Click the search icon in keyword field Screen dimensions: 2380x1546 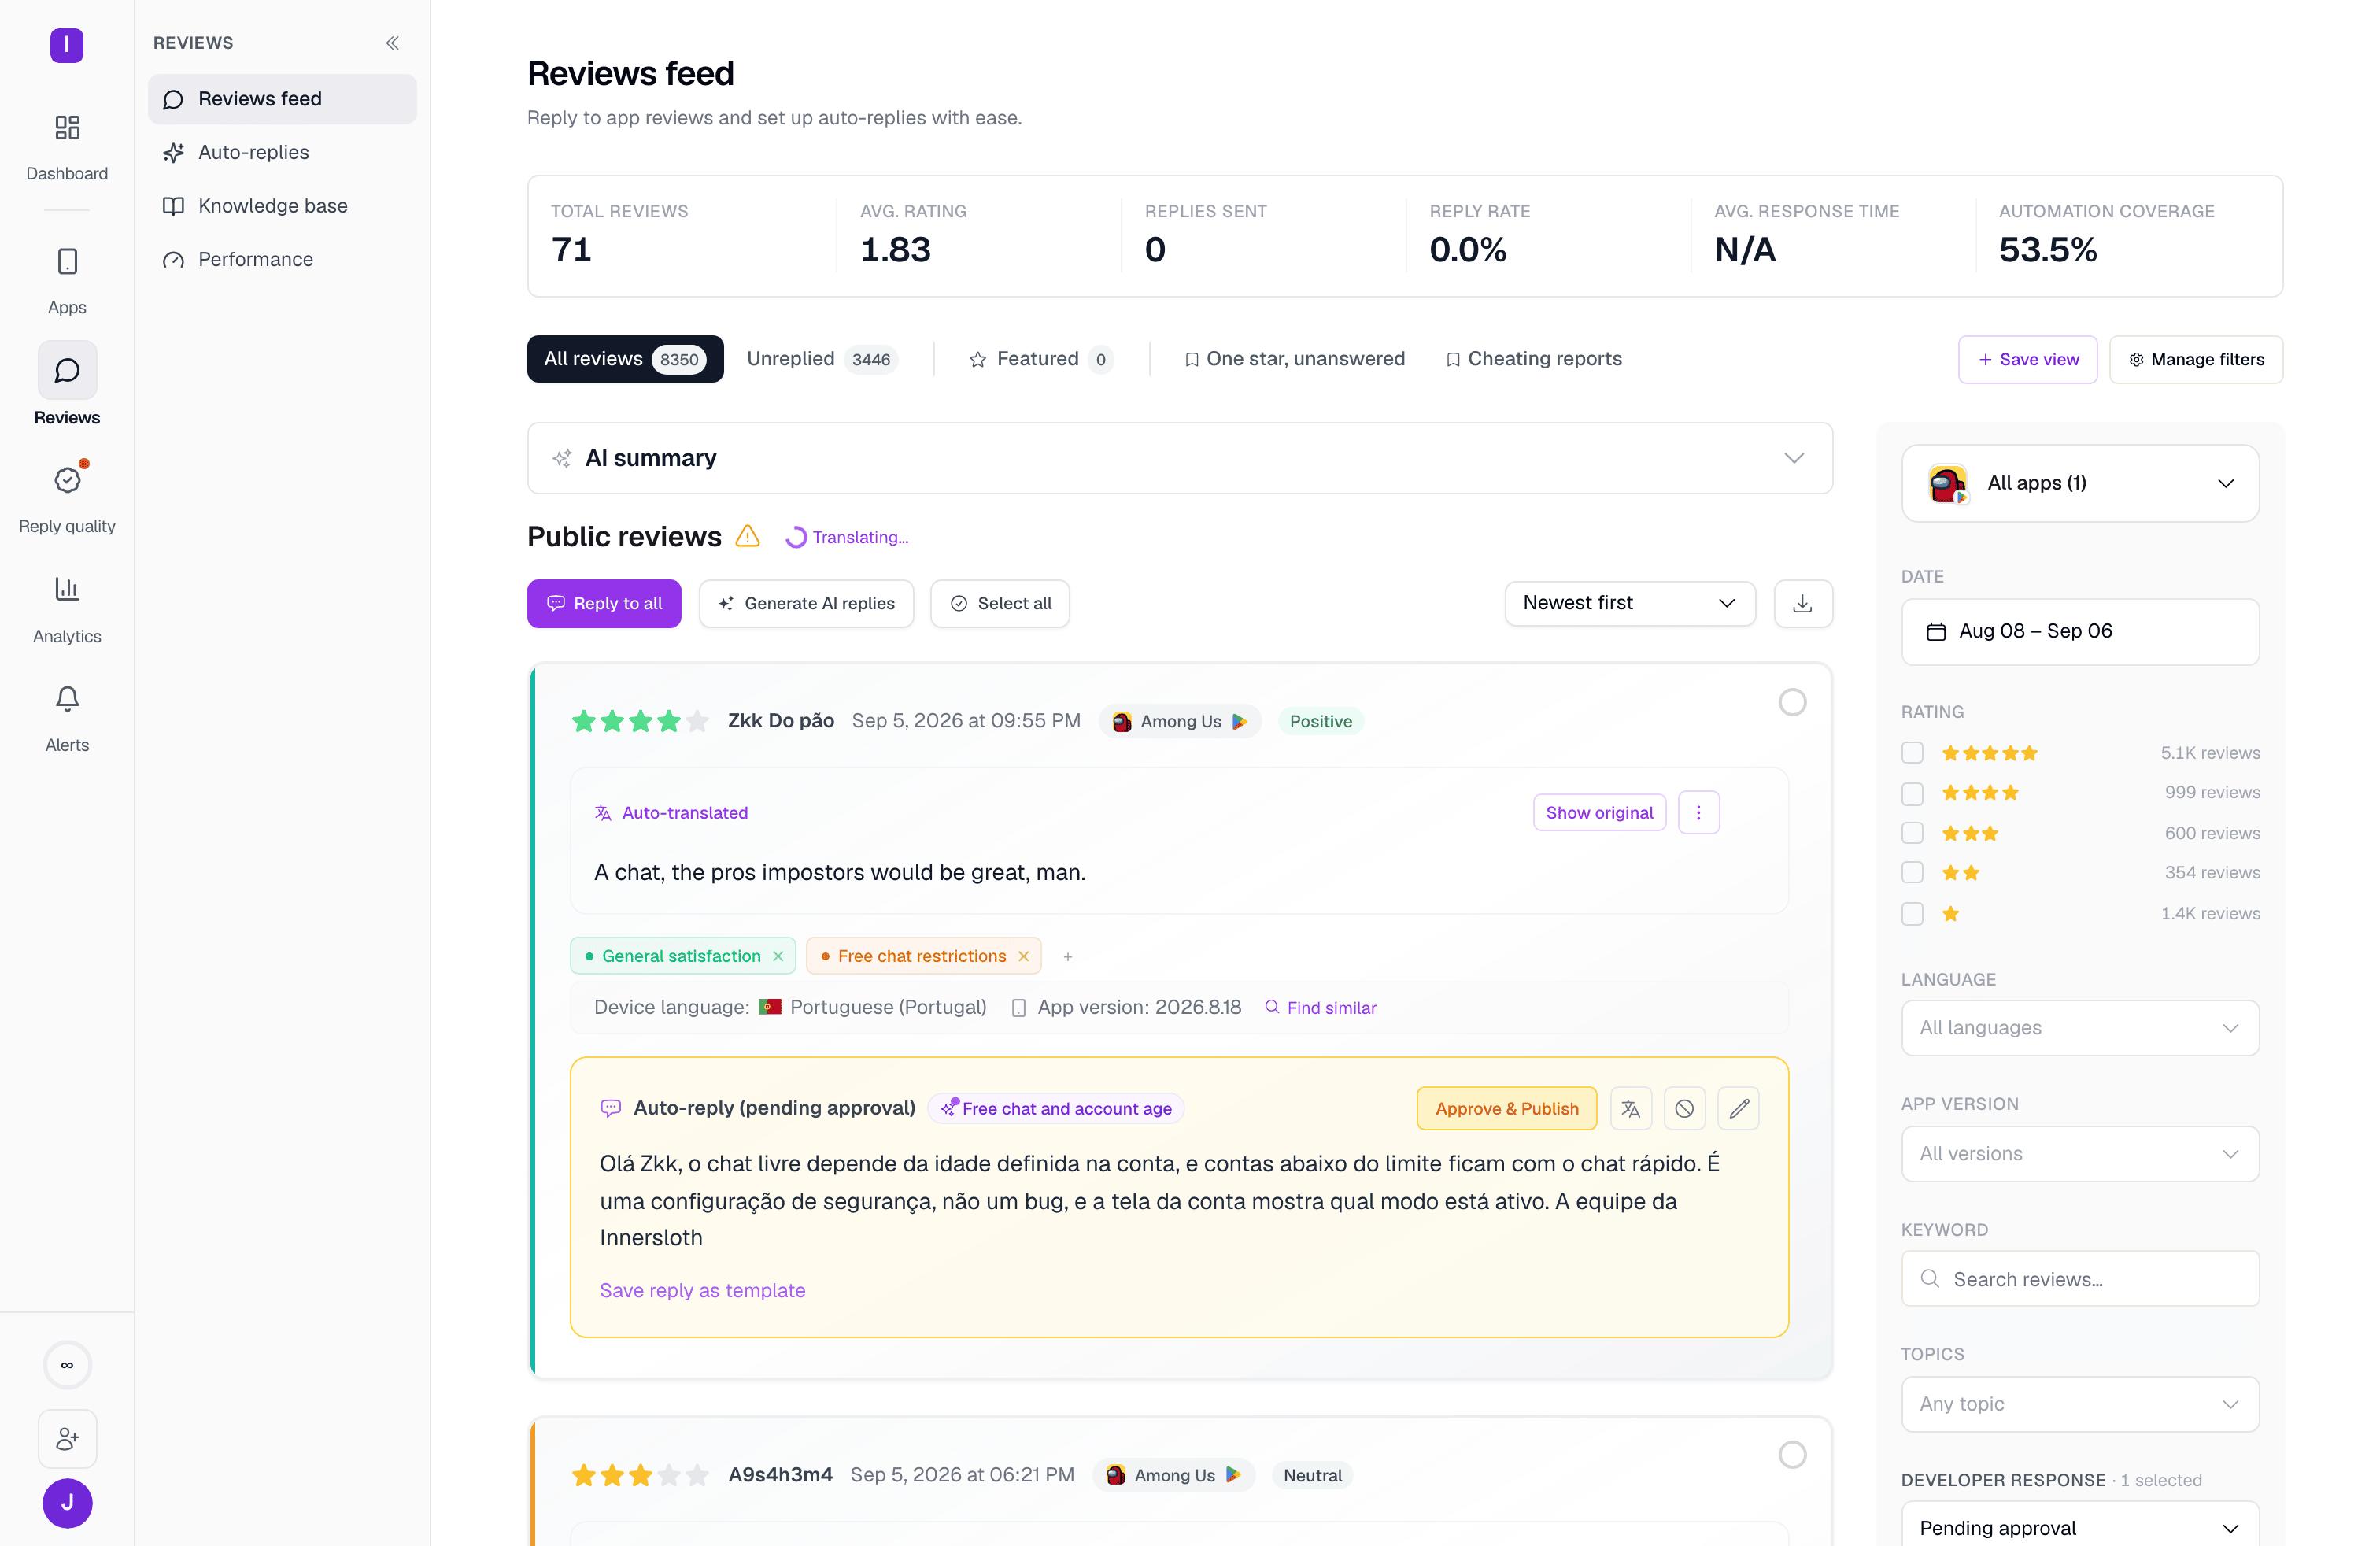click(1930, 1279)
